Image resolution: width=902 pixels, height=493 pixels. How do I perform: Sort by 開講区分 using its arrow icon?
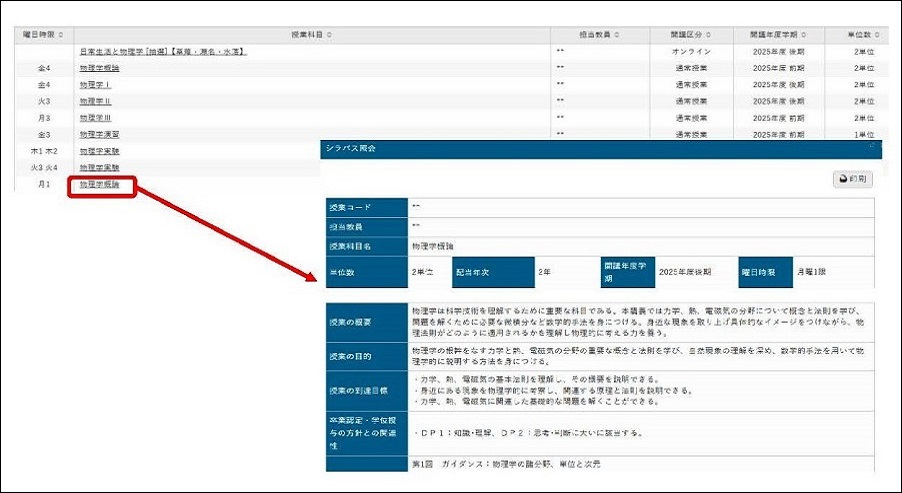pos(707,35)
